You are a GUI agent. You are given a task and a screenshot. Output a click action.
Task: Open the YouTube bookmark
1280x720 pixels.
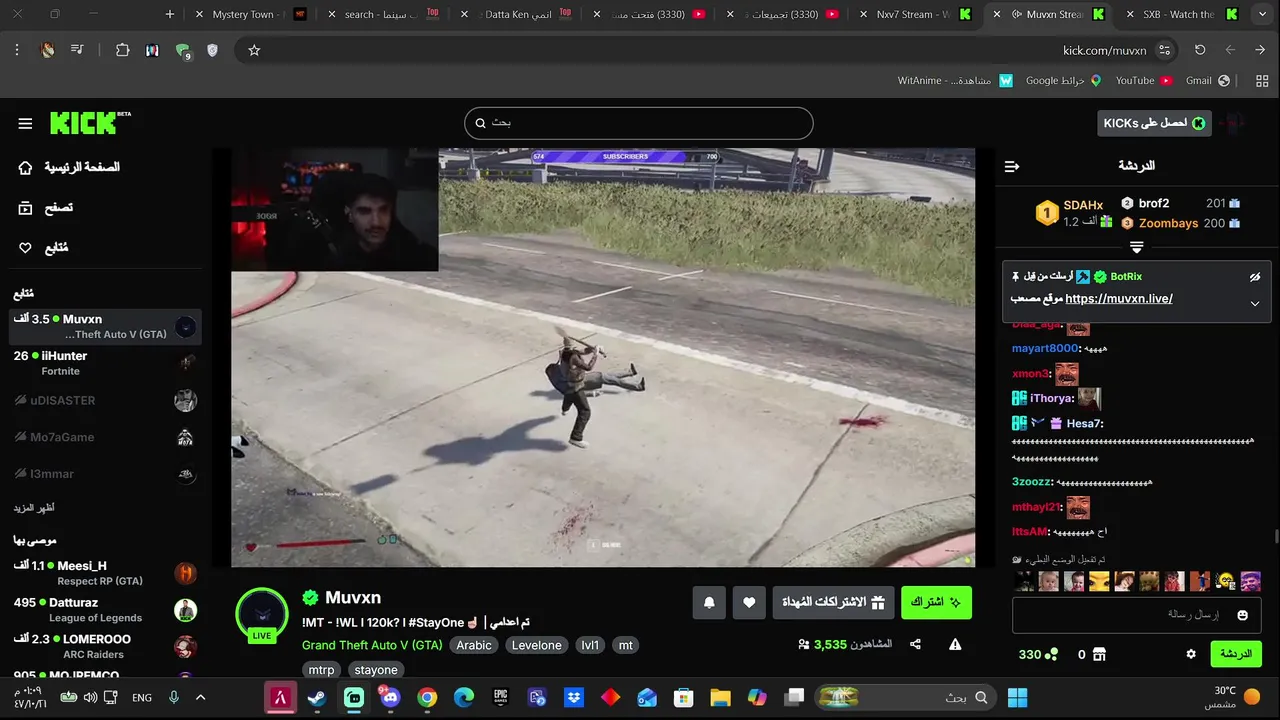(x=1143, y=80)
